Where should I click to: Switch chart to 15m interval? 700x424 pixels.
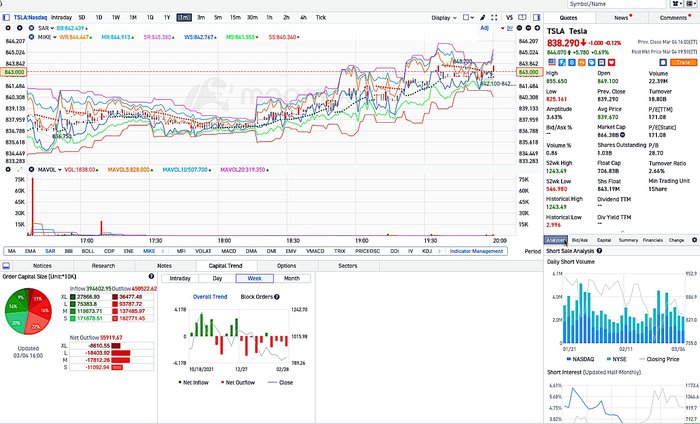pyautogui.click(x=235, y=17)
